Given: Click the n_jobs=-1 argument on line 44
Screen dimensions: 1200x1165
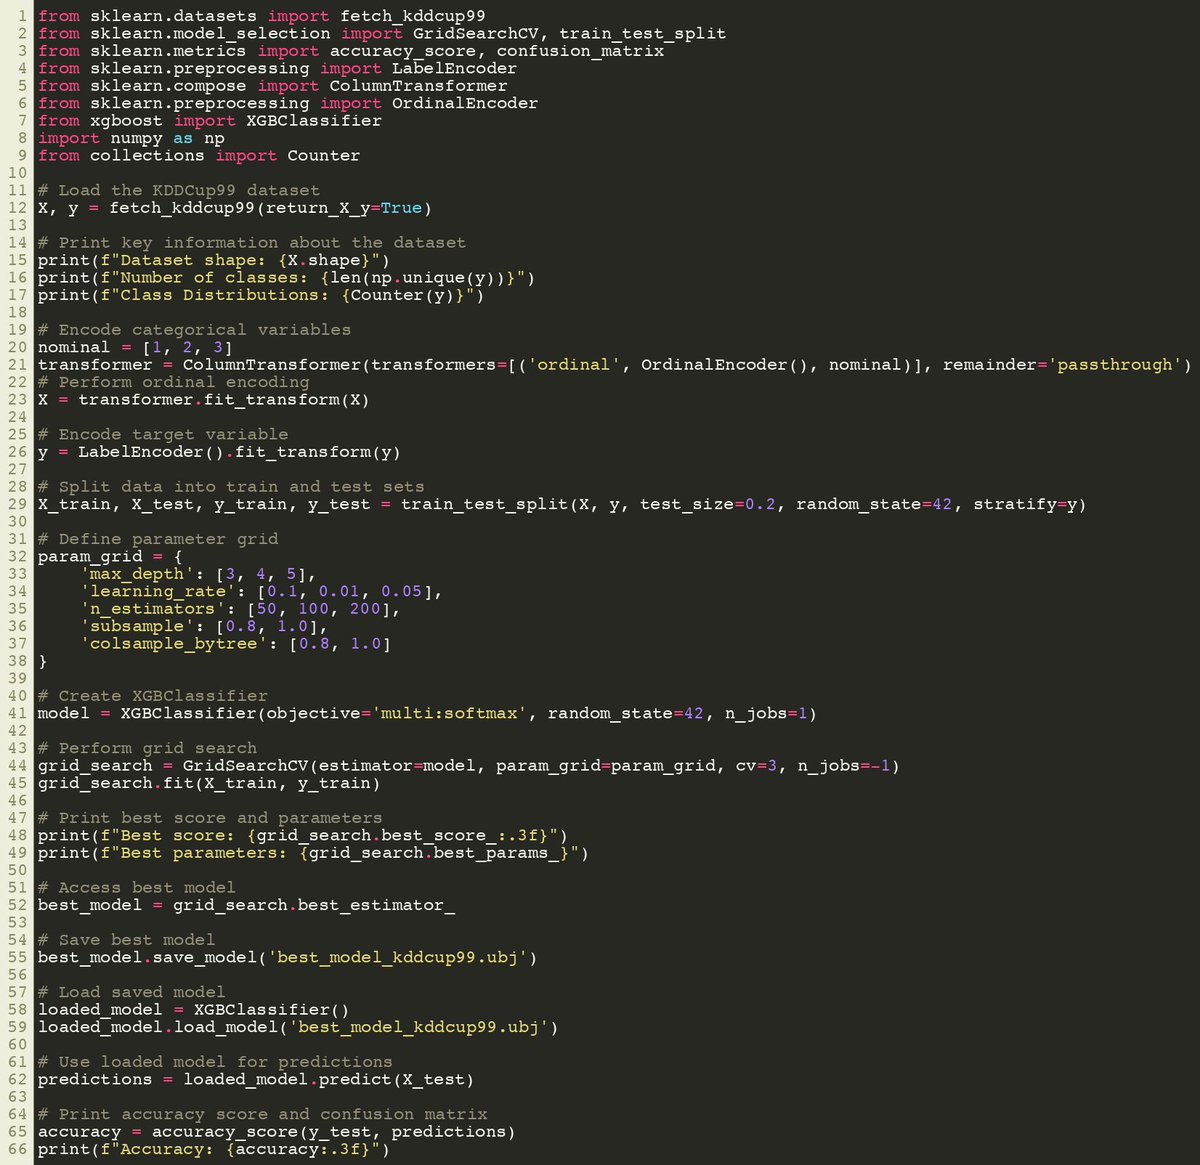Looking at the screenshot, I should click(x=845, y=764).
